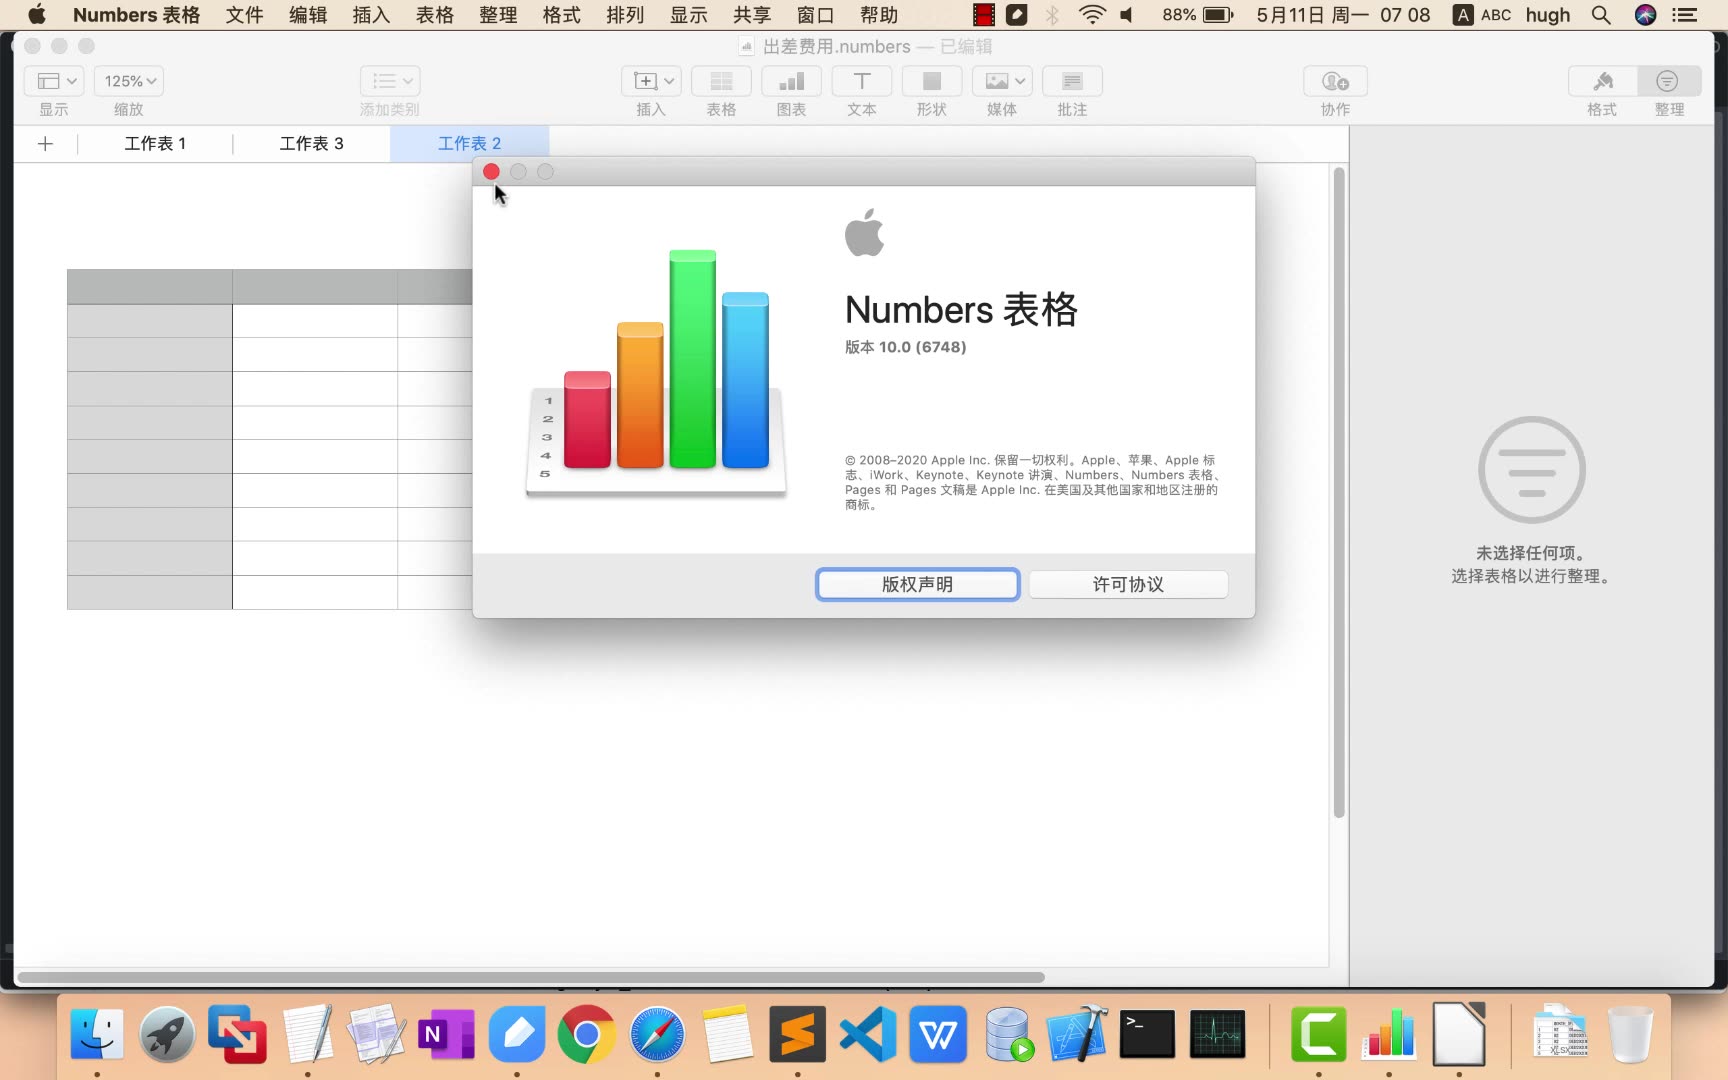Image resolution: width=1728 pixels, height=1080 pixels.
Task: Open Terminal from the Dock
Action: click(1147, 1034)
